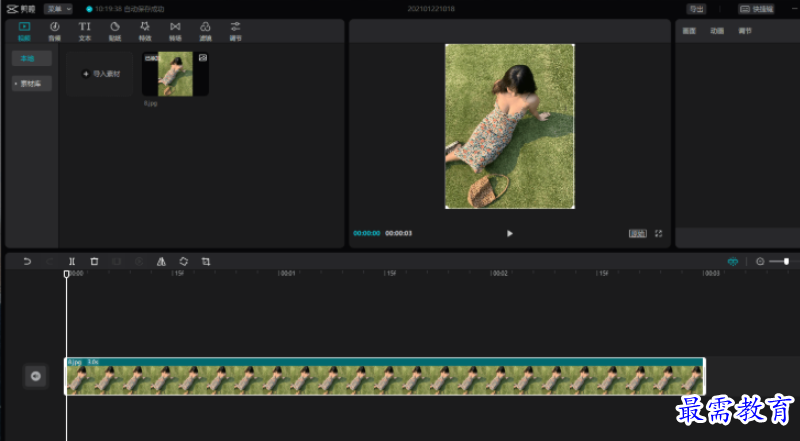Crop the selected clip

click(x=206, y=261)
